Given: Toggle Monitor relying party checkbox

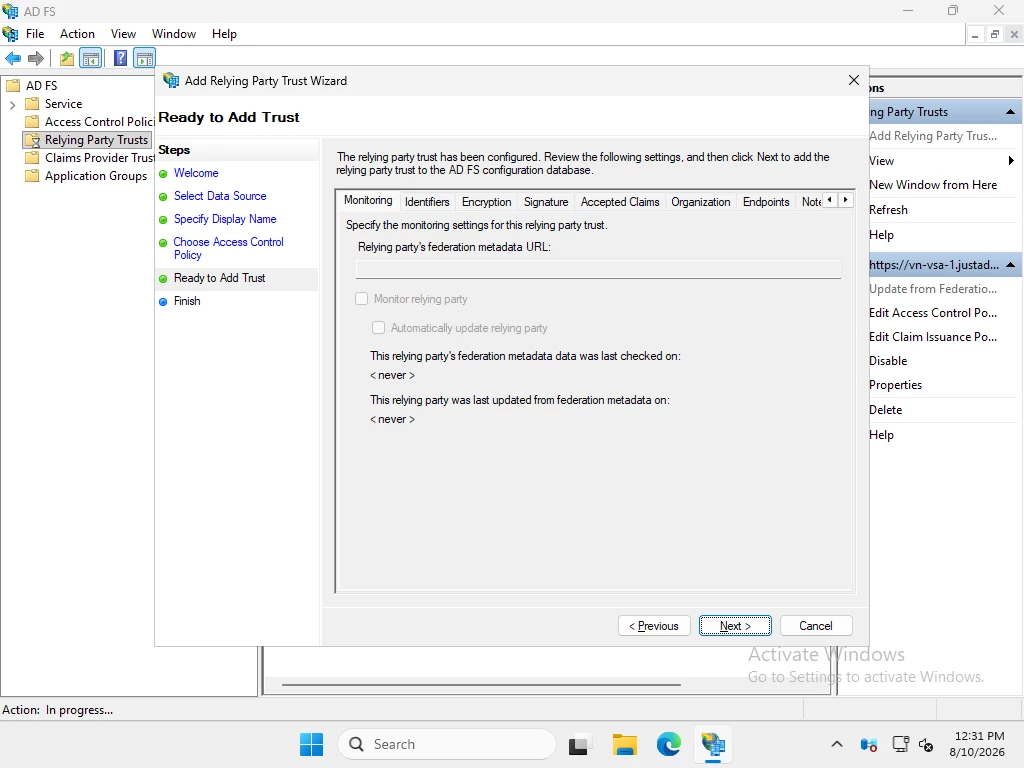Looking at the screenshot, I should 361,298.
